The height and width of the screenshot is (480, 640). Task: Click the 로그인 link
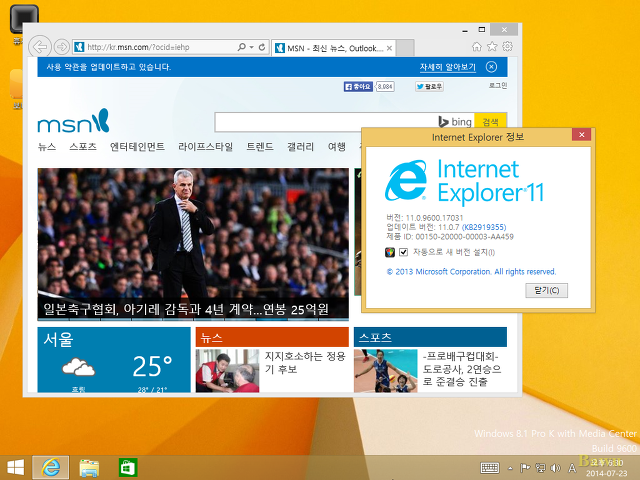click(x=498, y=85)
